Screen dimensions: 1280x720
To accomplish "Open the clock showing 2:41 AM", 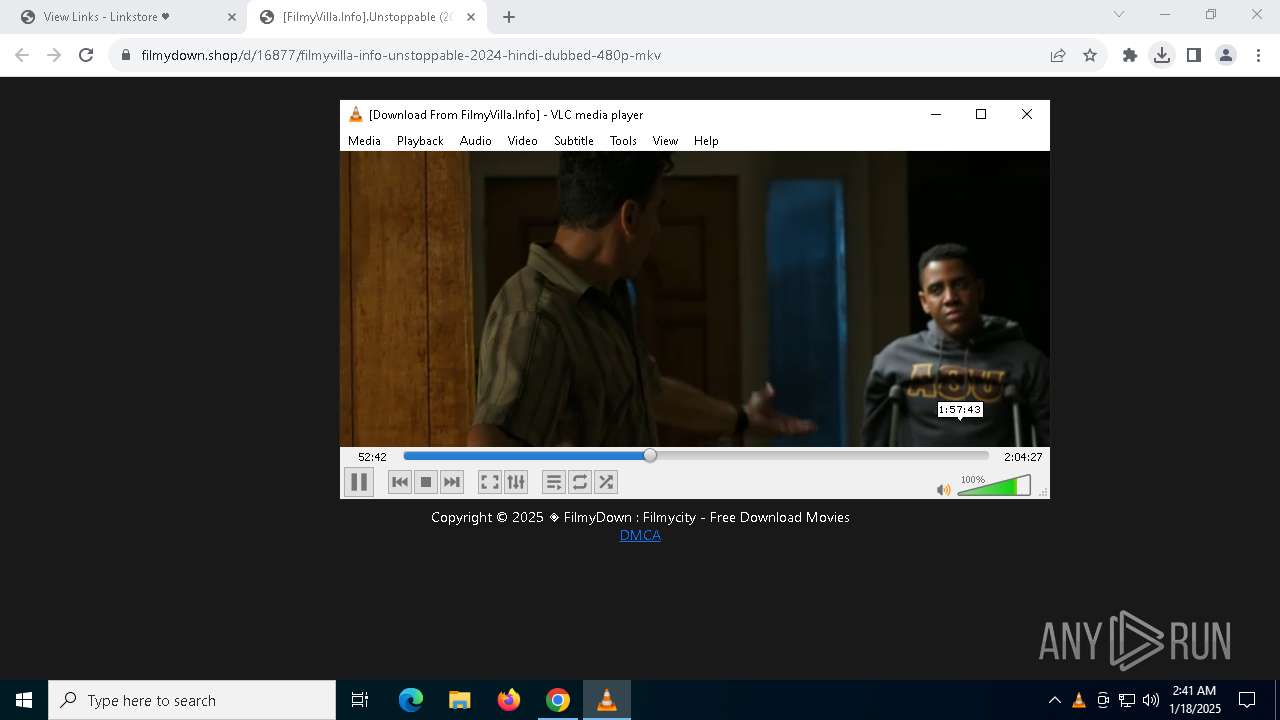I will (1194, 700).
